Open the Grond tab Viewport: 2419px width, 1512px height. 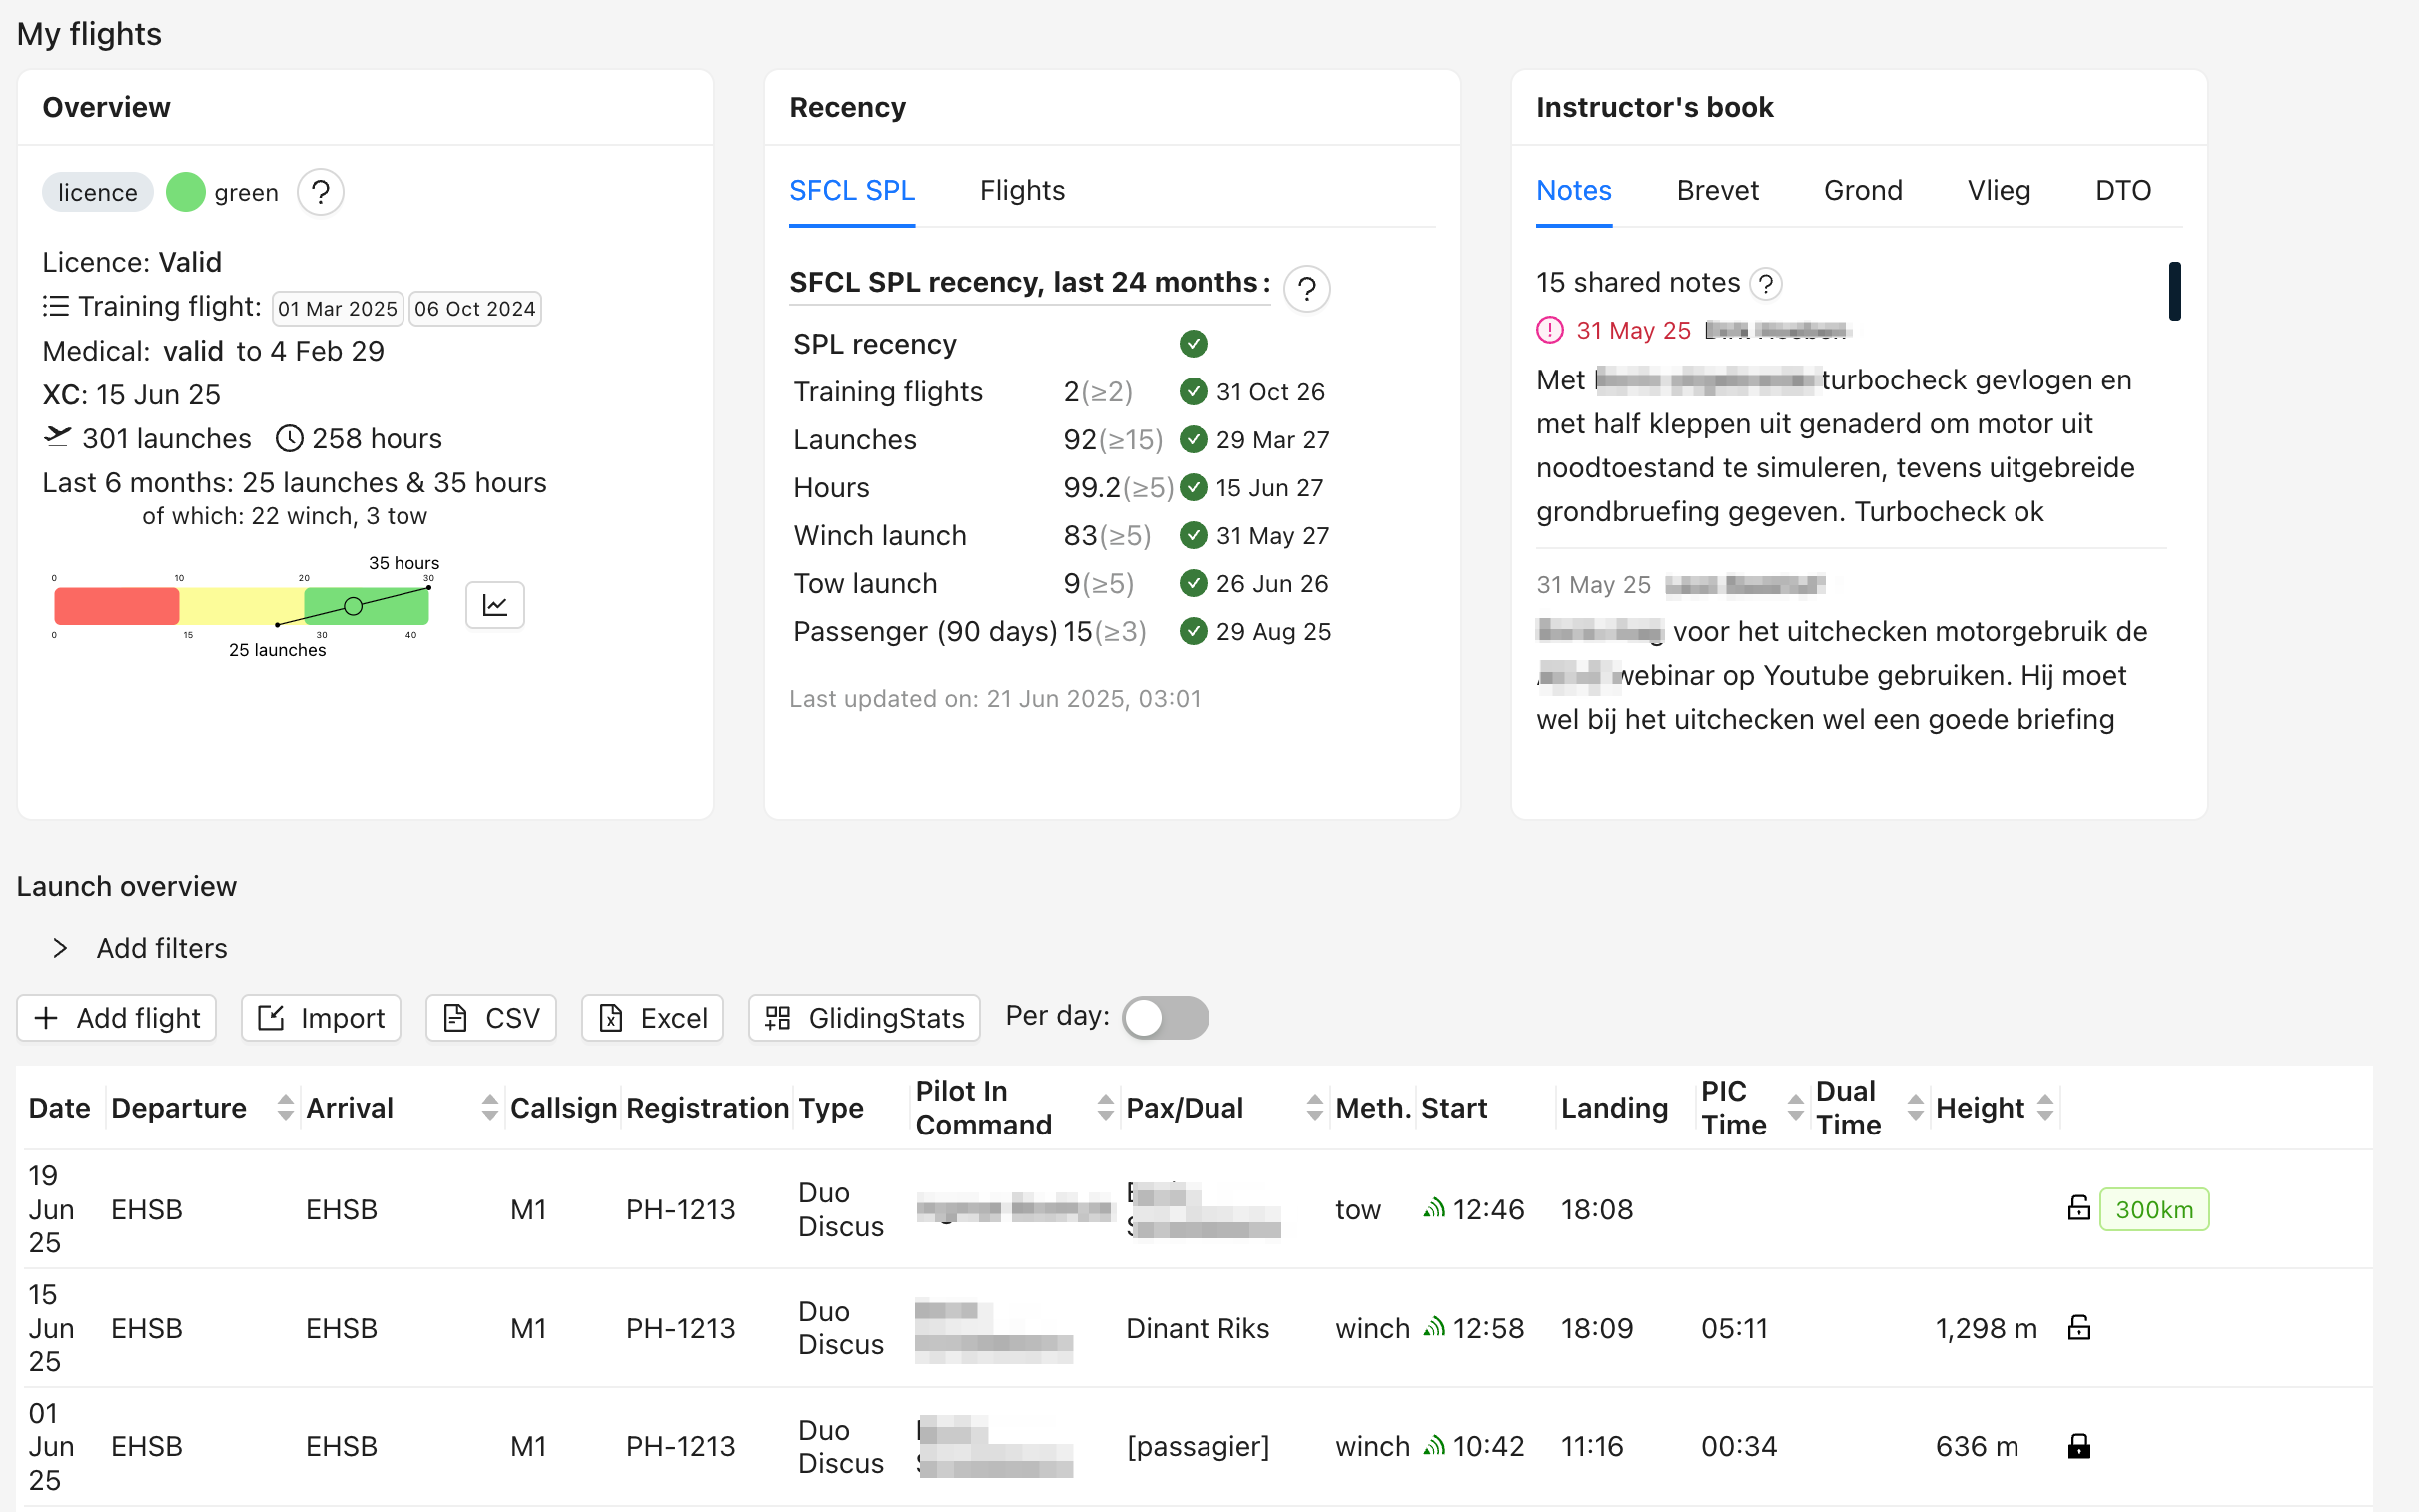pos(1863,190)
